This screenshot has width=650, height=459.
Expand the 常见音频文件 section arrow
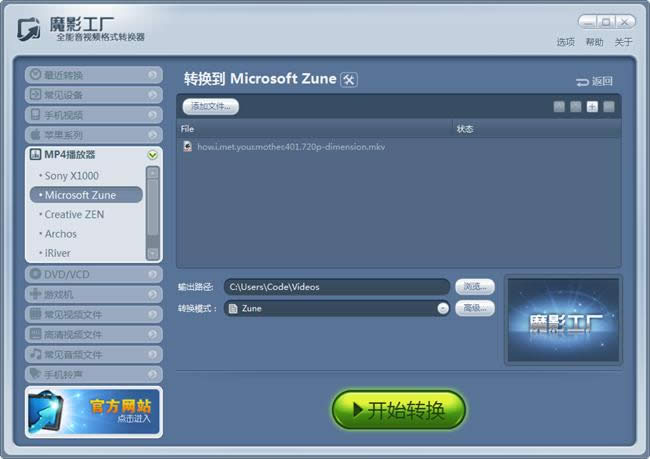point(153,354)
